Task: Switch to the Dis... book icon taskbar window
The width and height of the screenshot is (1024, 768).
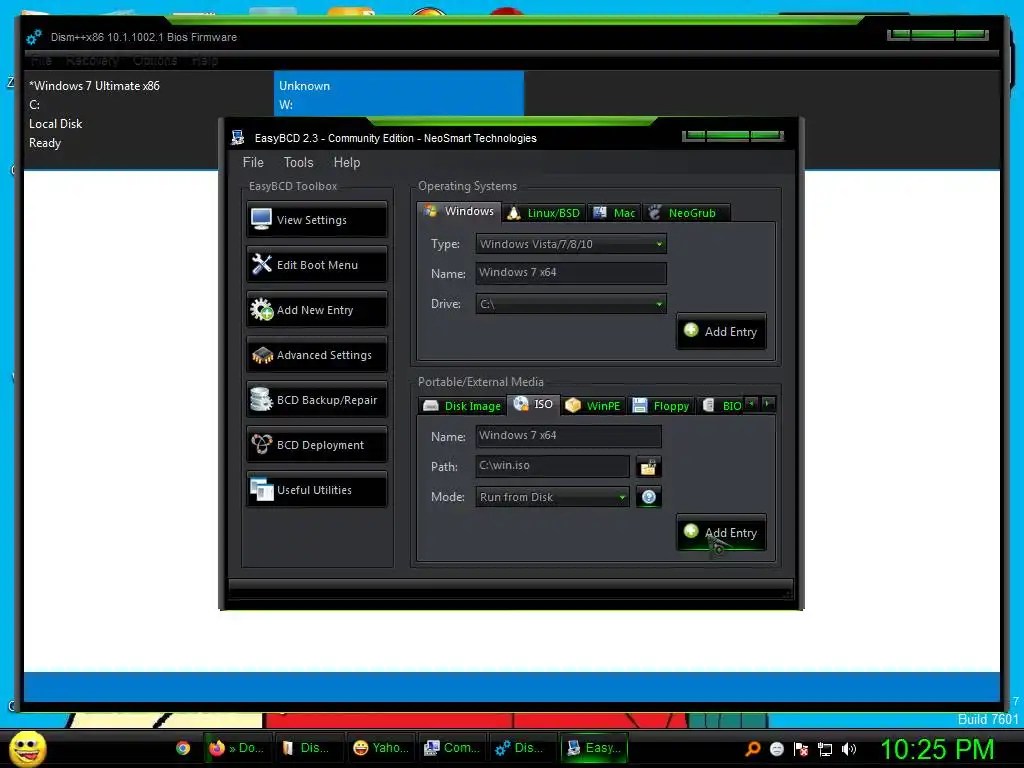Action: (308, 748)
